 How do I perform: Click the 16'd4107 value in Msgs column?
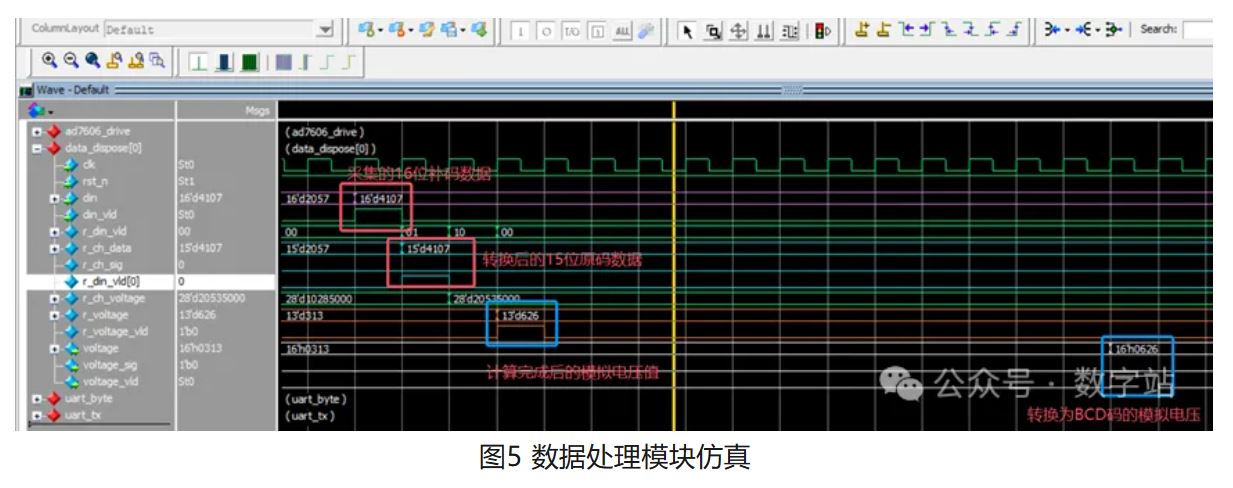(x=199, y=198)
